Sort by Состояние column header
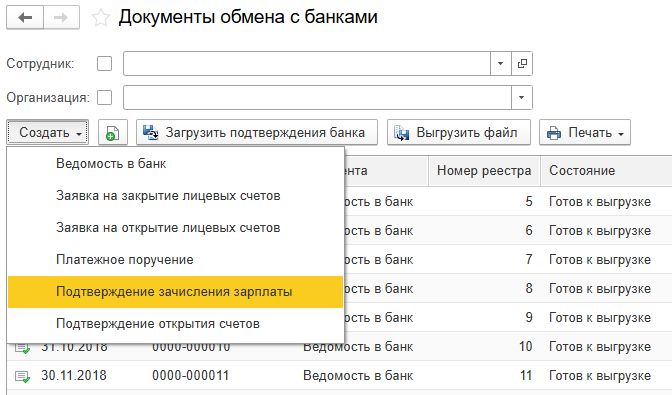 pyautogui.click(x=606, y=171)
